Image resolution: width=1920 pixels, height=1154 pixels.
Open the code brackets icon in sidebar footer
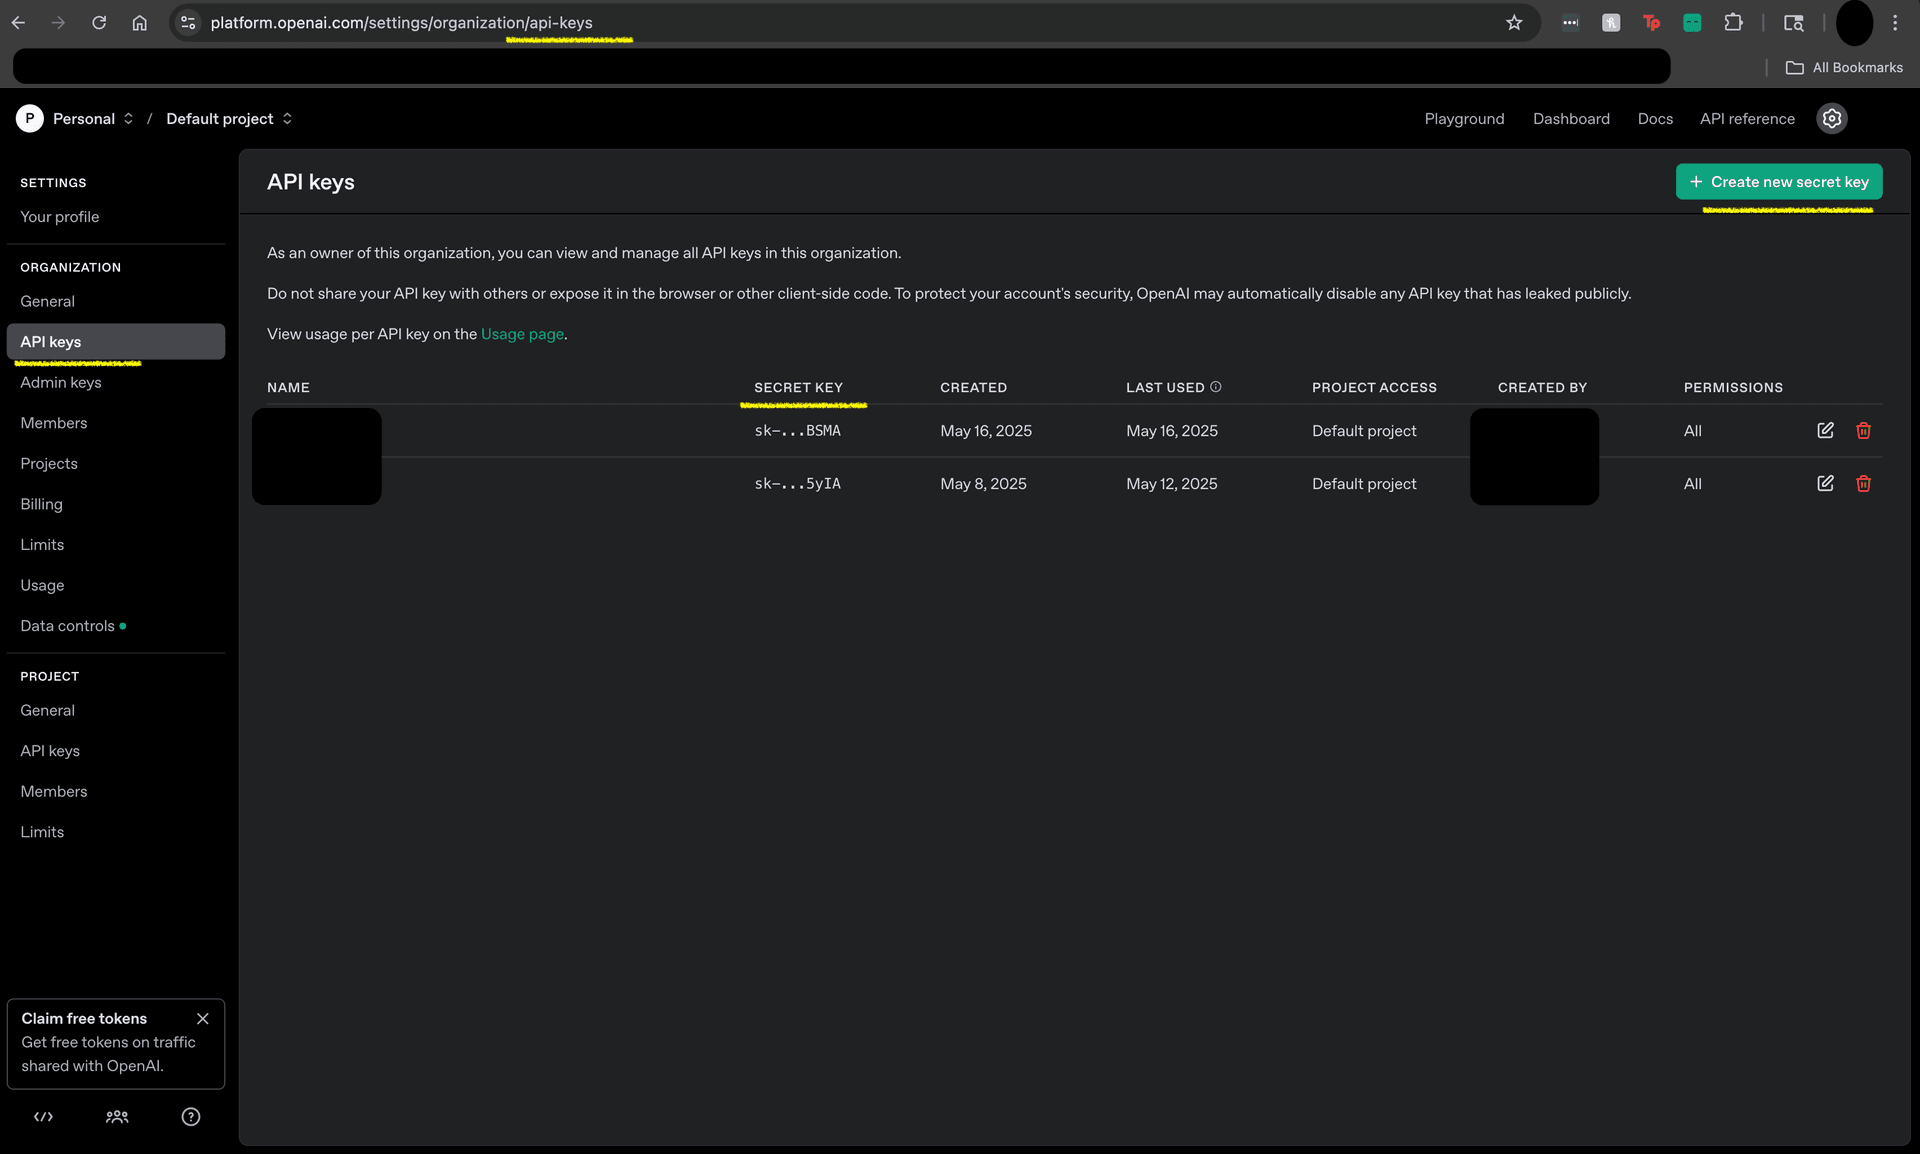tap(43, 1116)
